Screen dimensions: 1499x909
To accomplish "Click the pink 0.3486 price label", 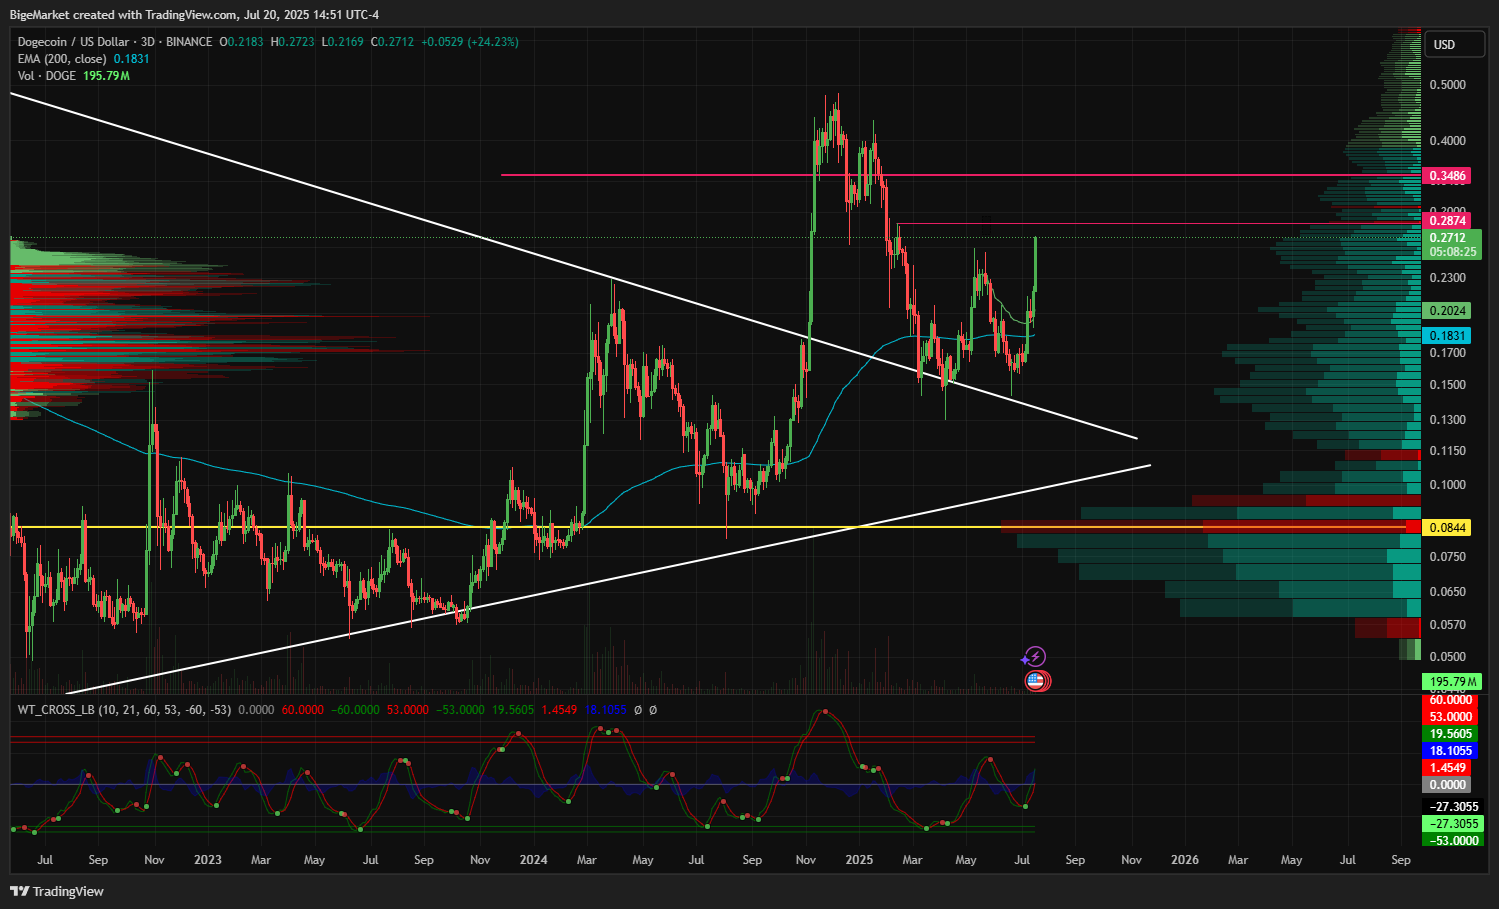I will coord(1447,176).
